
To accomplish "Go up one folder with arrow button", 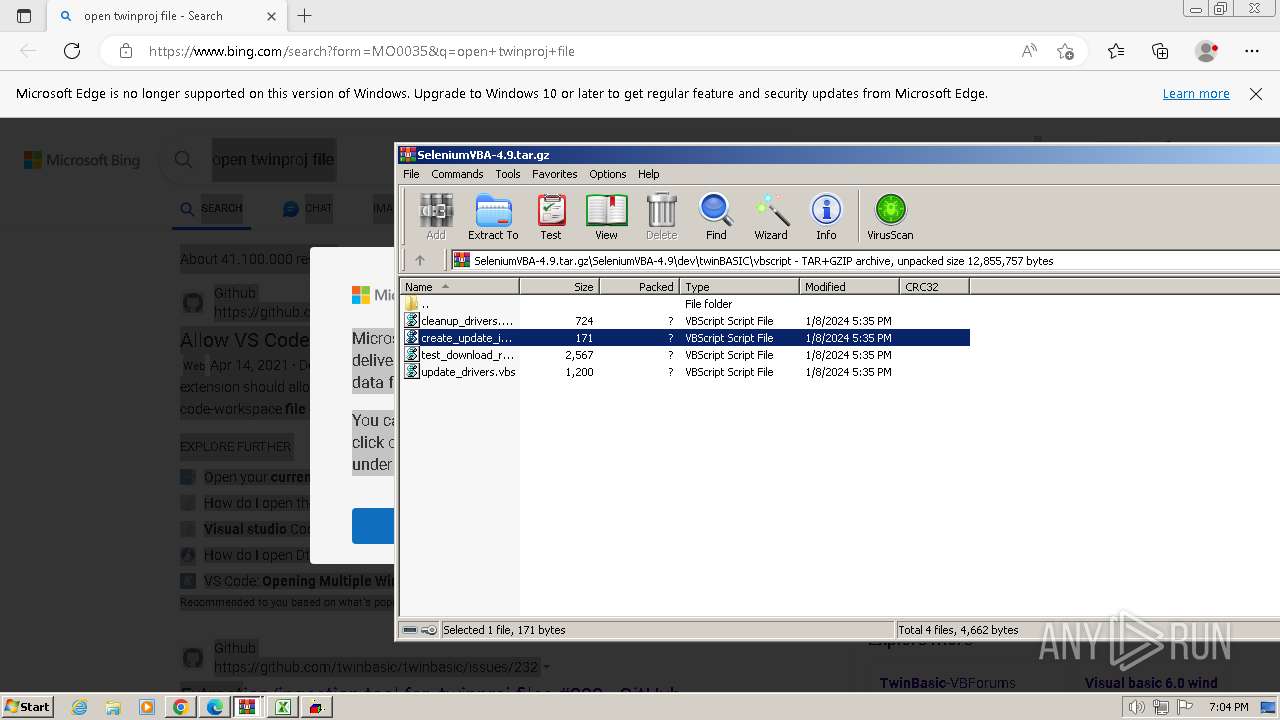I will click(420, 260).
